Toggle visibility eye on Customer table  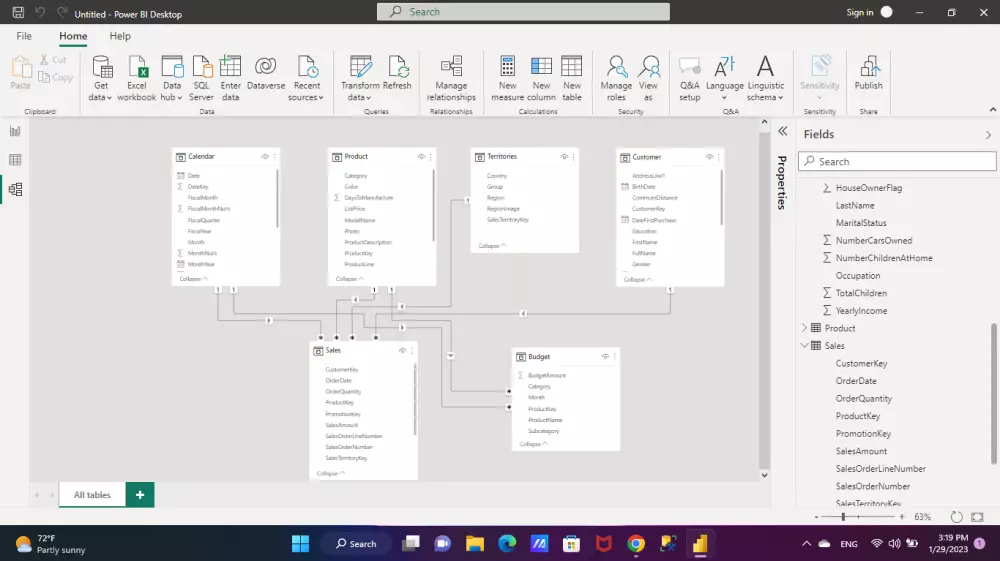pyautogui.click(x=709, y=157)
